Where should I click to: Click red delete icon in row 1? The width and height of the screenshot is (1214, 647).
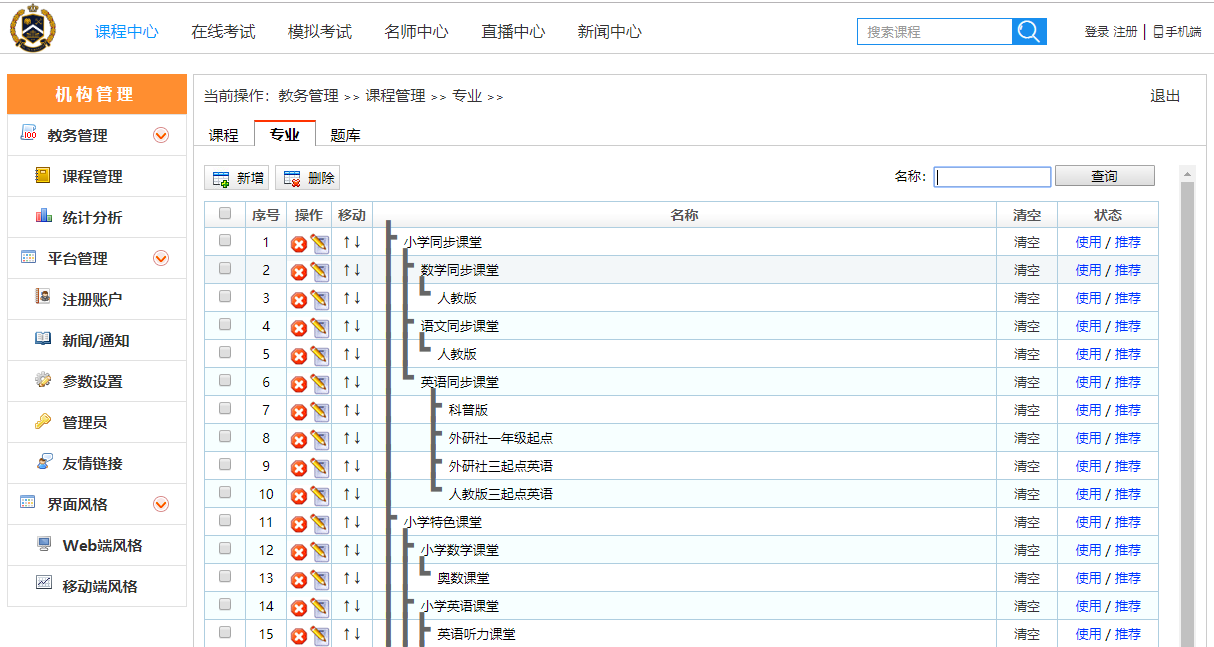click(298, 243)
